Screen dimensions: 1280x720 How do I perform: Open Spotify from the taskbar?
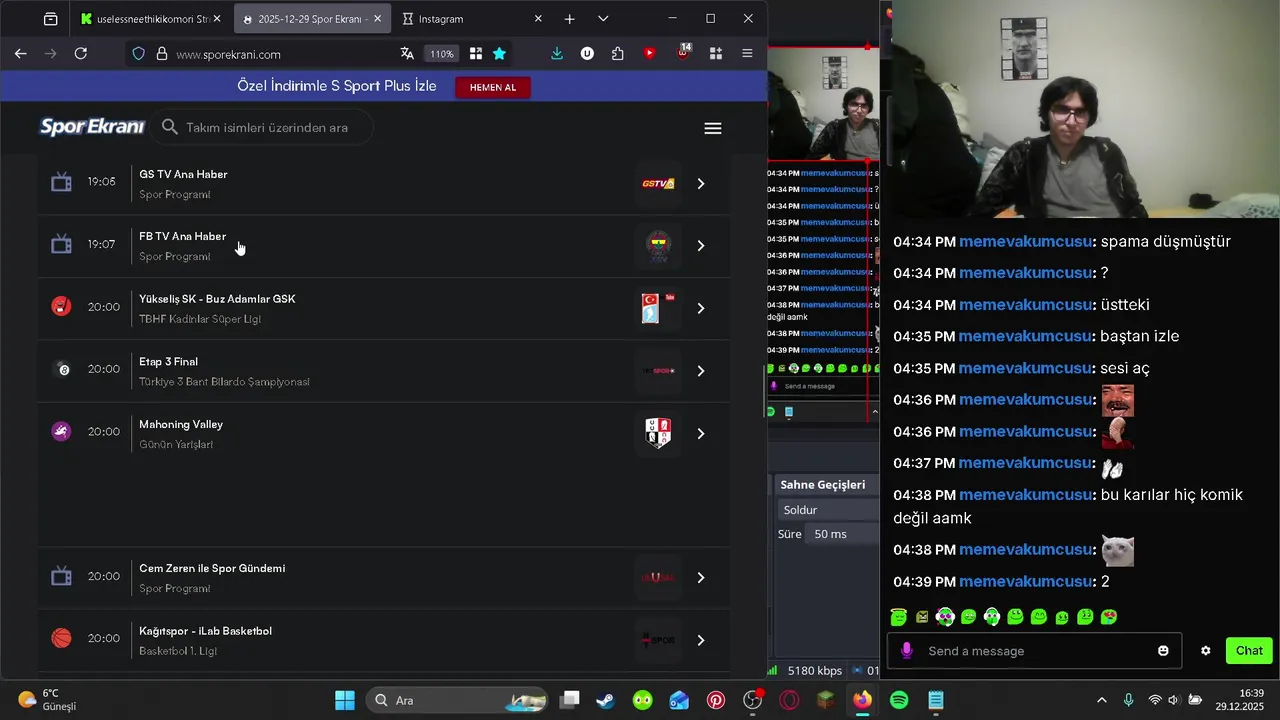pyautogui.click(x=899, y=700)
